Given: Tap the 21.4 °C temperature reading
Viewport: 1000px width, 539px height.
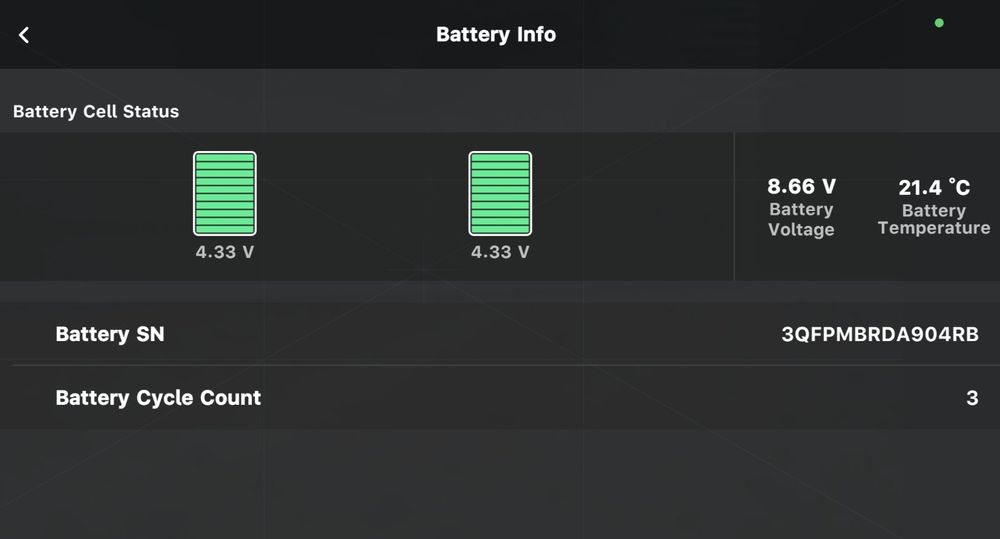Looking at the screenshot, I should click(934, 187).
